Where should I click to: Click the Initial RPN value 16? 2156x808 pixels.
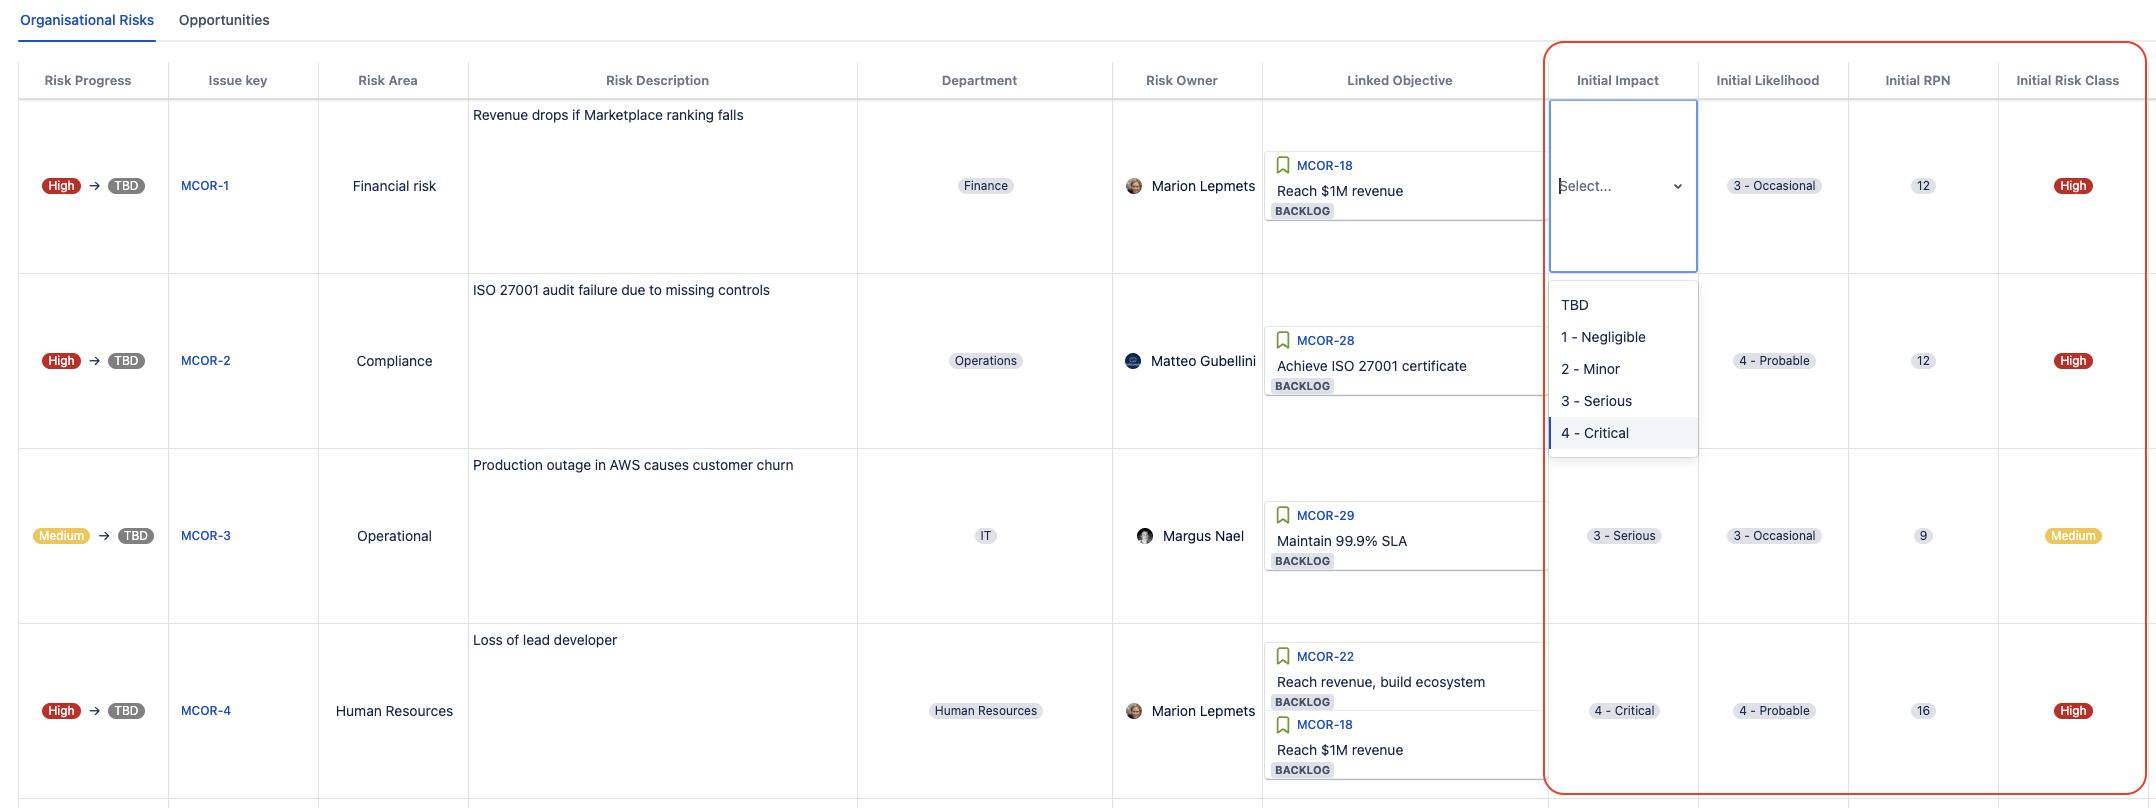[1923, 711]
